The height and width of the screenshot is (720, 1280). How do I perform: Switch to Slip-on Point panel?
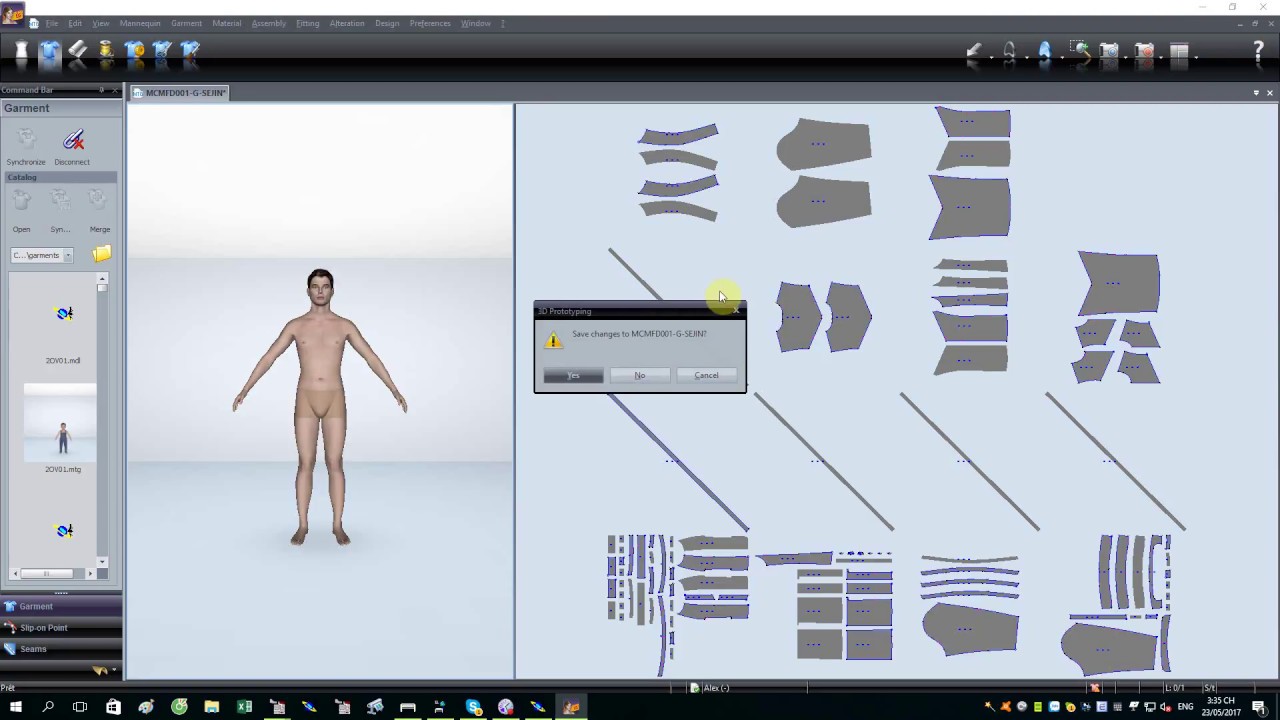coord(60,627)
